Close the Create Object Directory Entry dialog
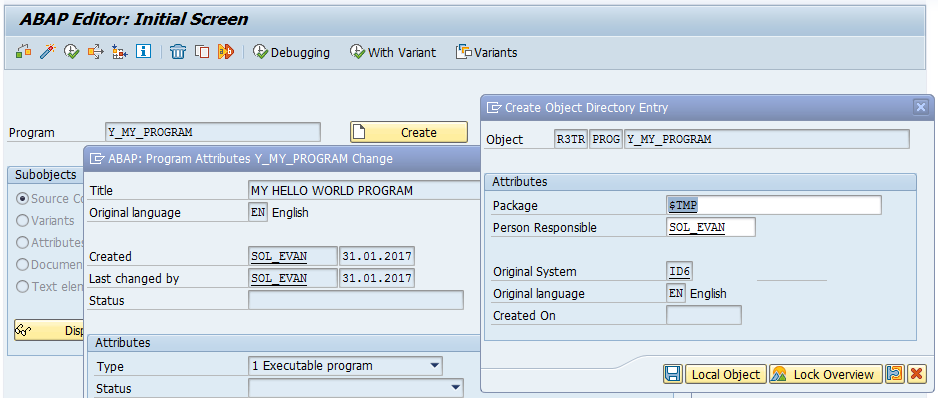 point(921,107)
